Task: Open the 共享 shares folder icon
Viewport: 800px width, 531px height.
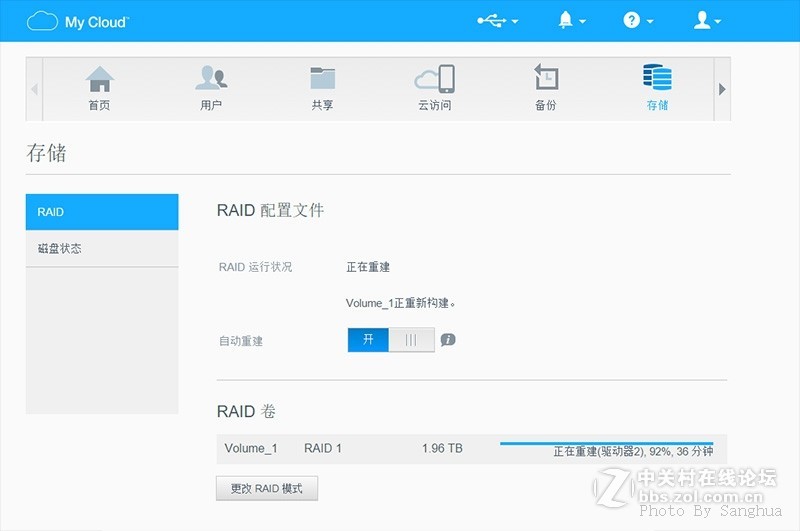Action: point(322,78)
